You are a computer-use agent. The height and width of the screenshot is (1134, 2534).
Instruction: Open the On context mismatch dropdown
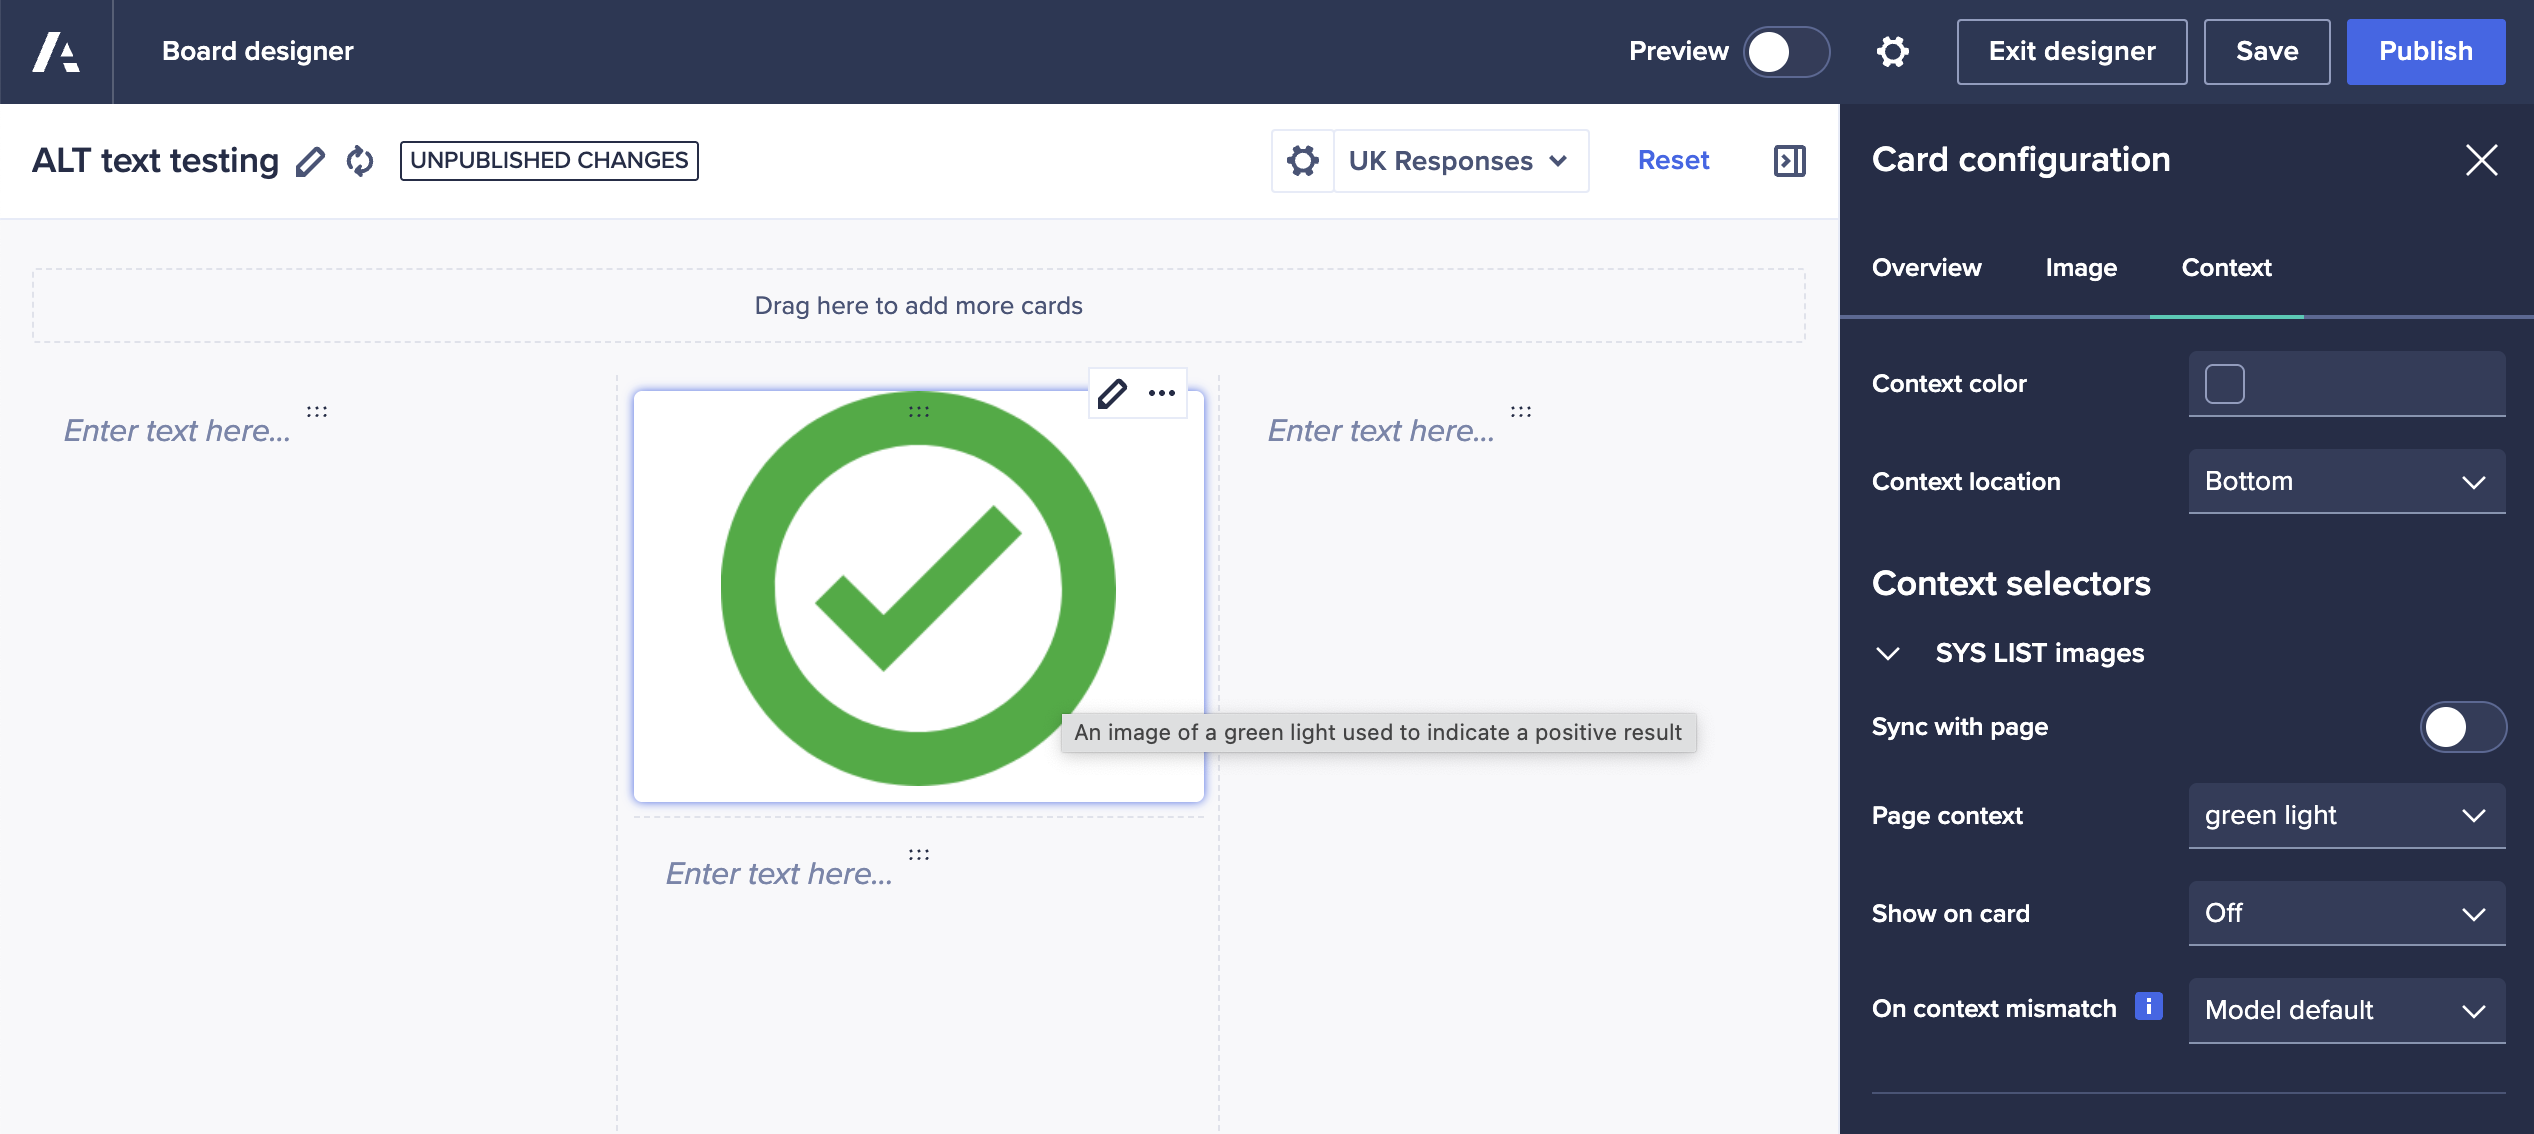[x=2346, y=1010]
